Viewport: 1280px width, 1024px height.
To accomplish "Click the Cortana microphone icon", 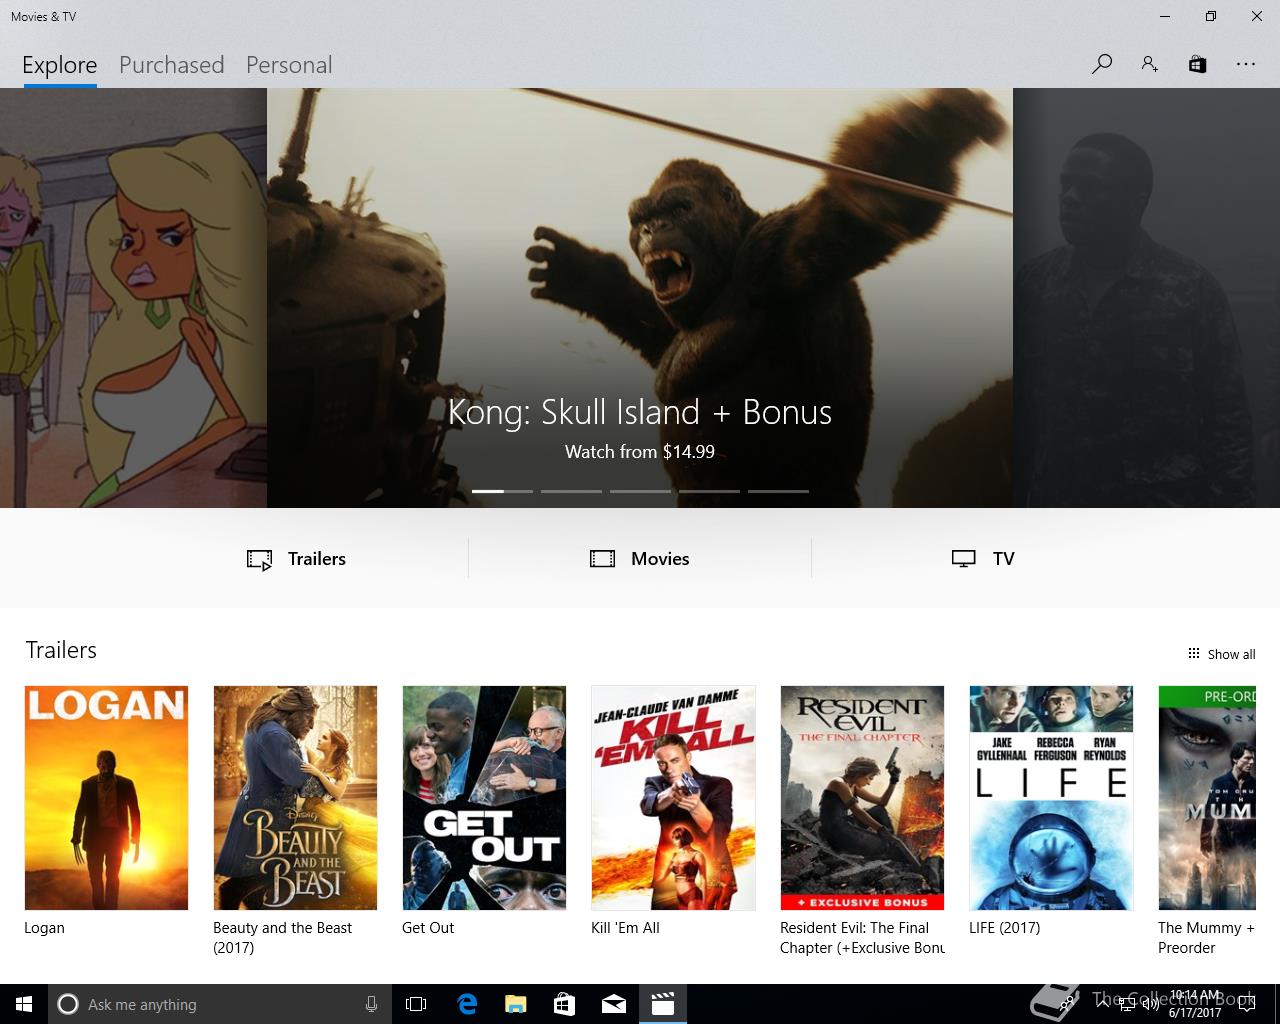I will (x=371, y=1004).
